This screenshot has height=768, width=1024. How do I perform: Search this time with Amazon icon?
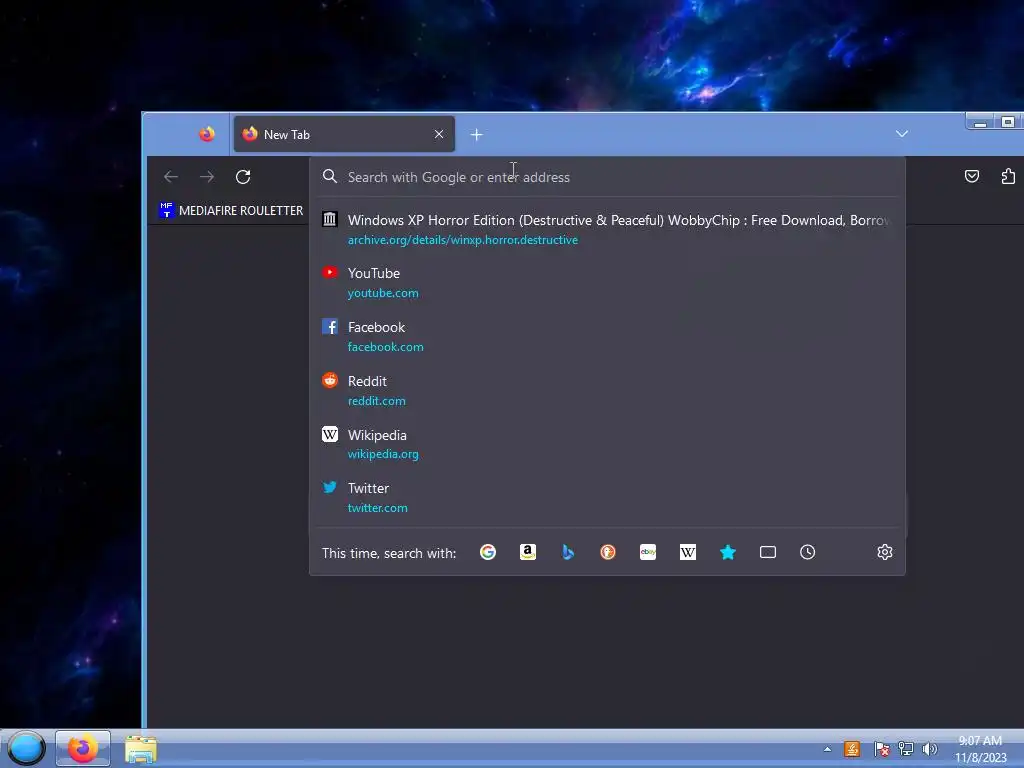click(x=528, y=552)
